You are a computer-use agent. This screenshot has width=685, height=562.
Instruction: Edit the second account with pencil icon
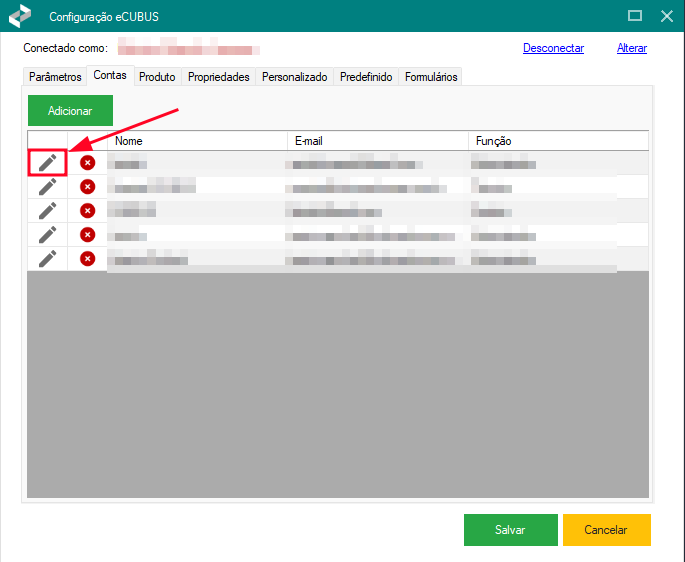coord(47,186)
